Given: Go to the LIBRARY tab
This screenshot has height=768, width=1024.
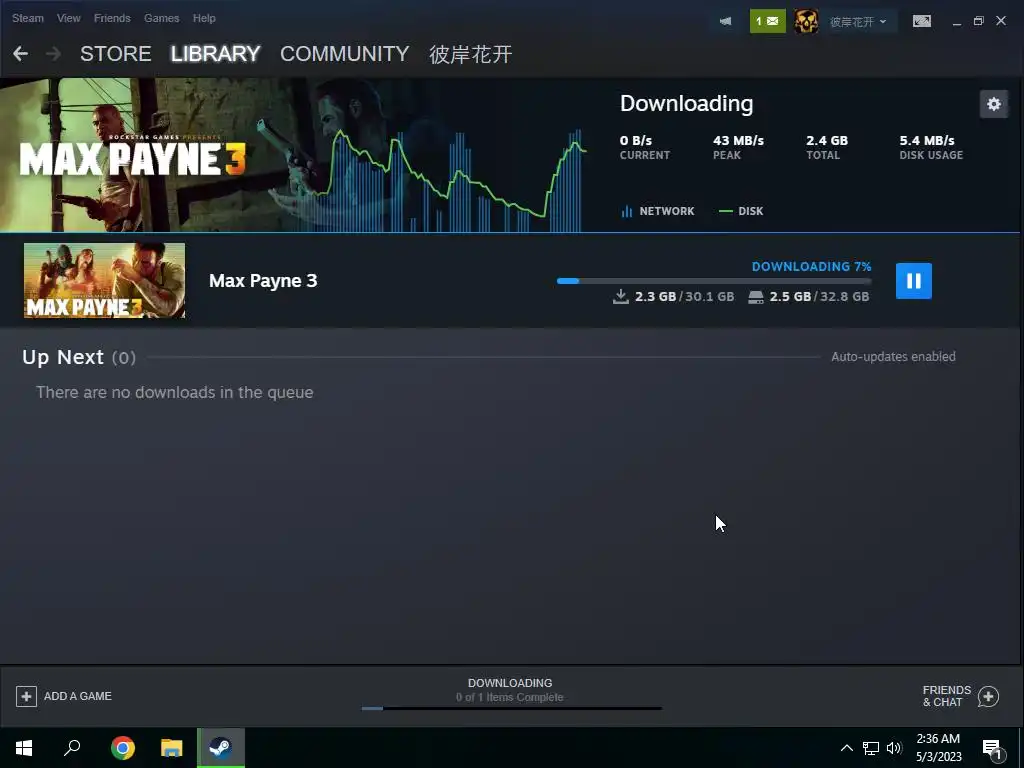Looking at the screenshot, I should pyautogui.click(x=216, y=54).
